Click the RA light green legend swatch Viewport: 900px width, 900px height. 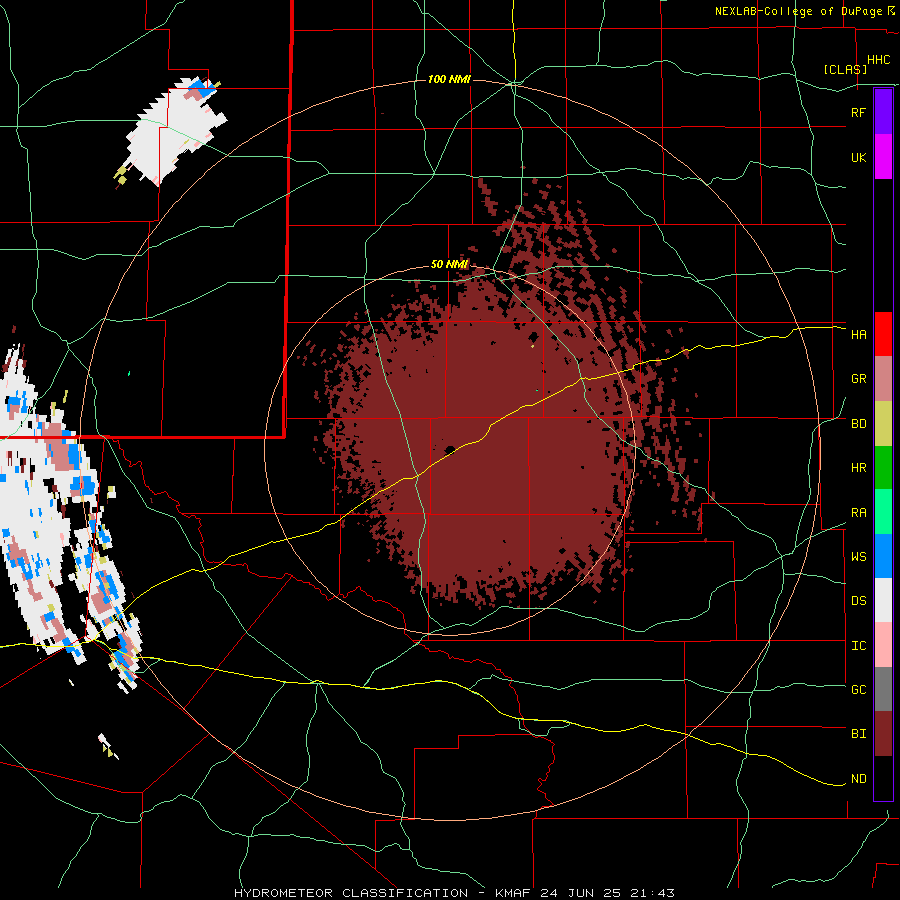pyautogui.click(x=883, y=512)
